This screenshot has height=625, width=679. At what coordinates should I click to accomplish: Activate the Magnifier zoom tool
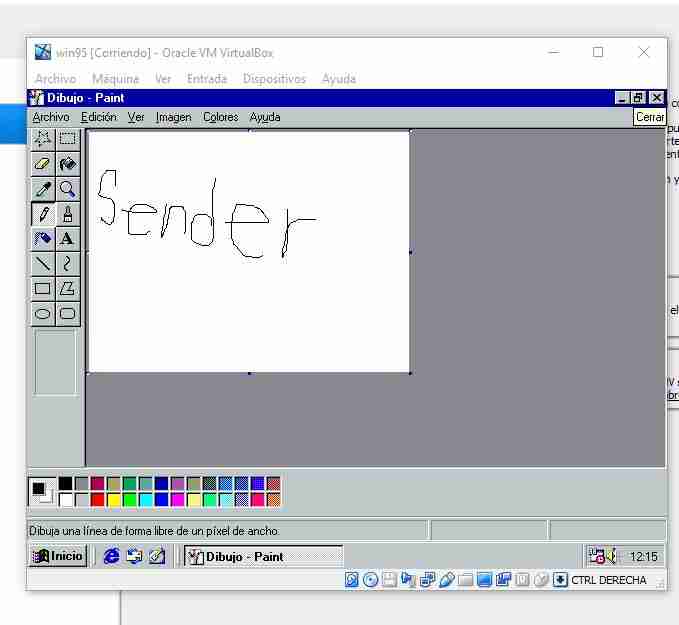coord(67,189)
